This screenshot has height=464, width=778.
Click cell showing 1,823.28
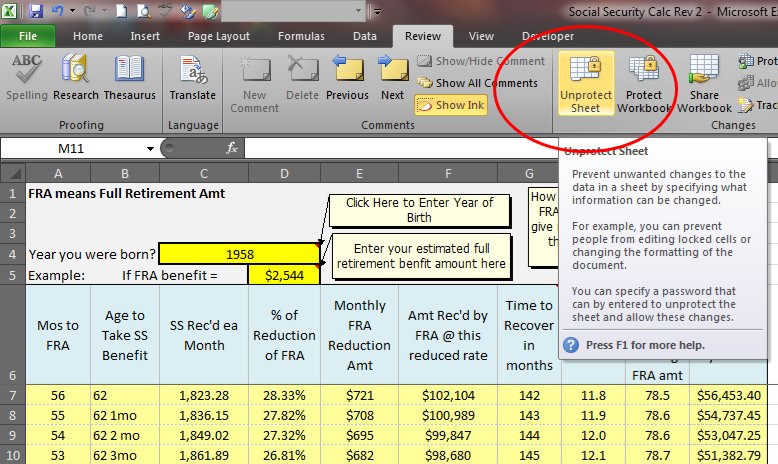click(x=204, y=395)
